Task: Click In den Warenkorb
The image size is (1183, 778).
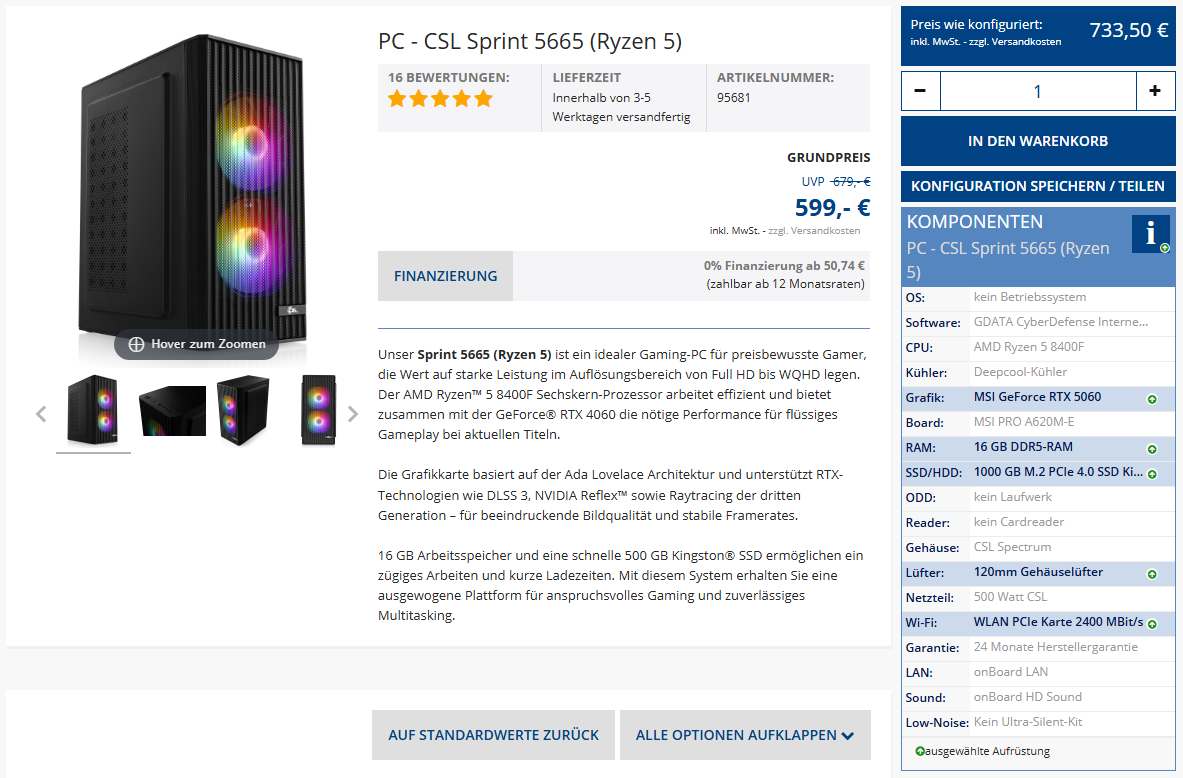Action: [1038, 141]
